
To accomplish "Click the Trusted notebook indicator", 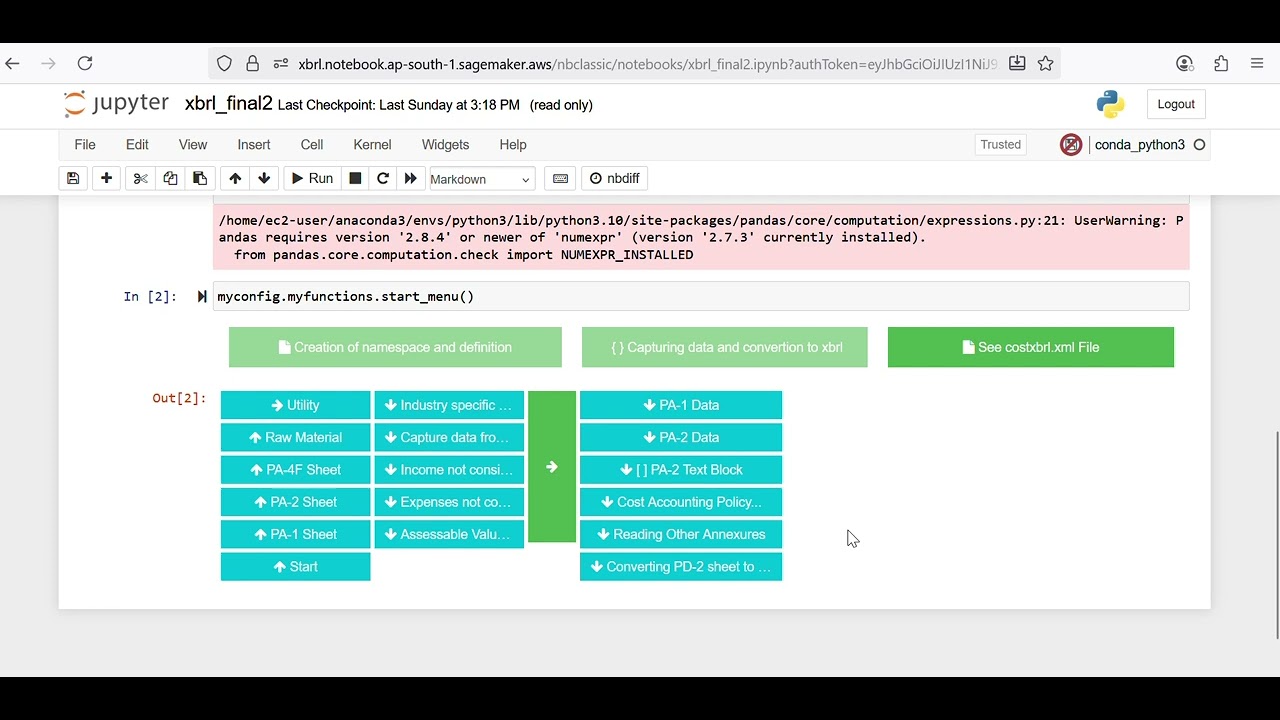I will tap(1000, 145).
